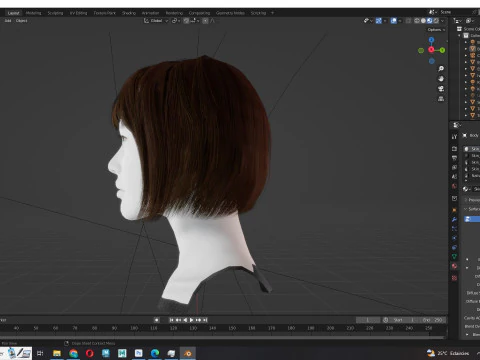Open proportional editing falloff menu
The image size is (480, 360).
pos(213,21)
